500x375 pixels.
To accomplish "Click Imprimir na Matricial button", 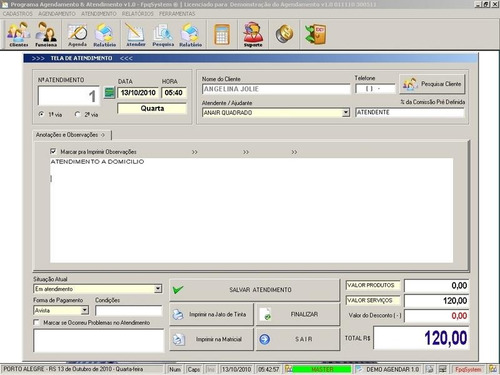I will click(211, 339).
